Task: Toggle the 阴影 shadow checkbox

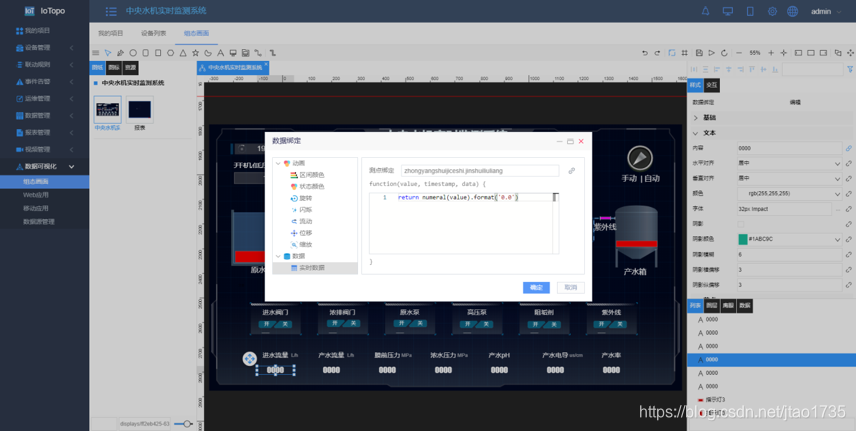Action: [741, 224]
